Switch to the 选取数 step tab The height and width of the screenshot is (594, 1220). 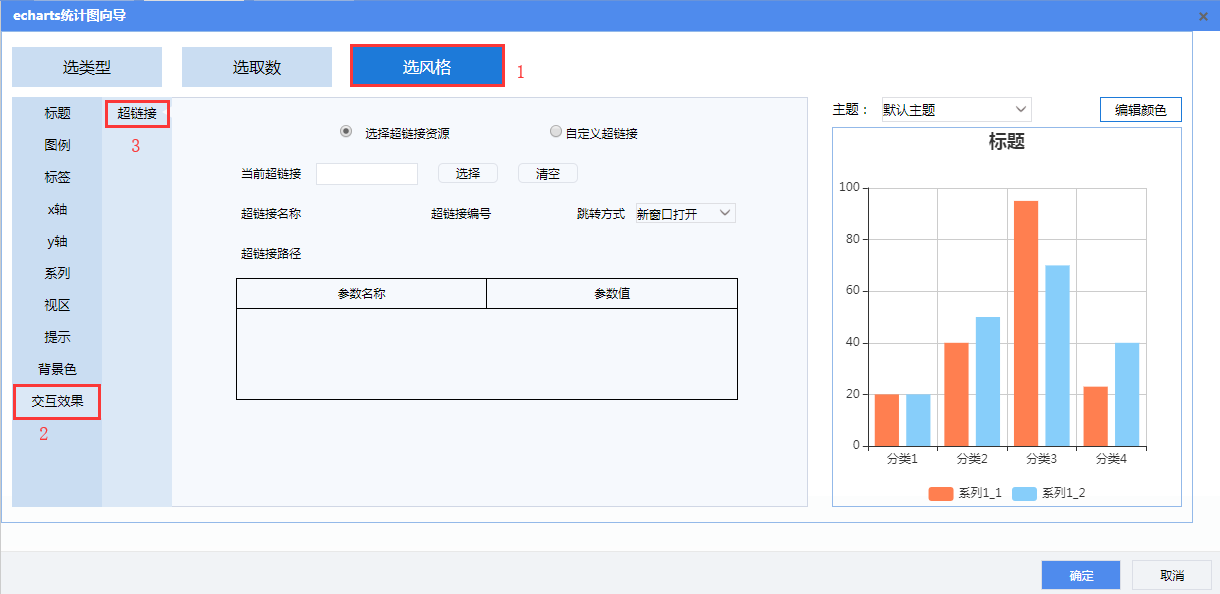coord(257,67)
